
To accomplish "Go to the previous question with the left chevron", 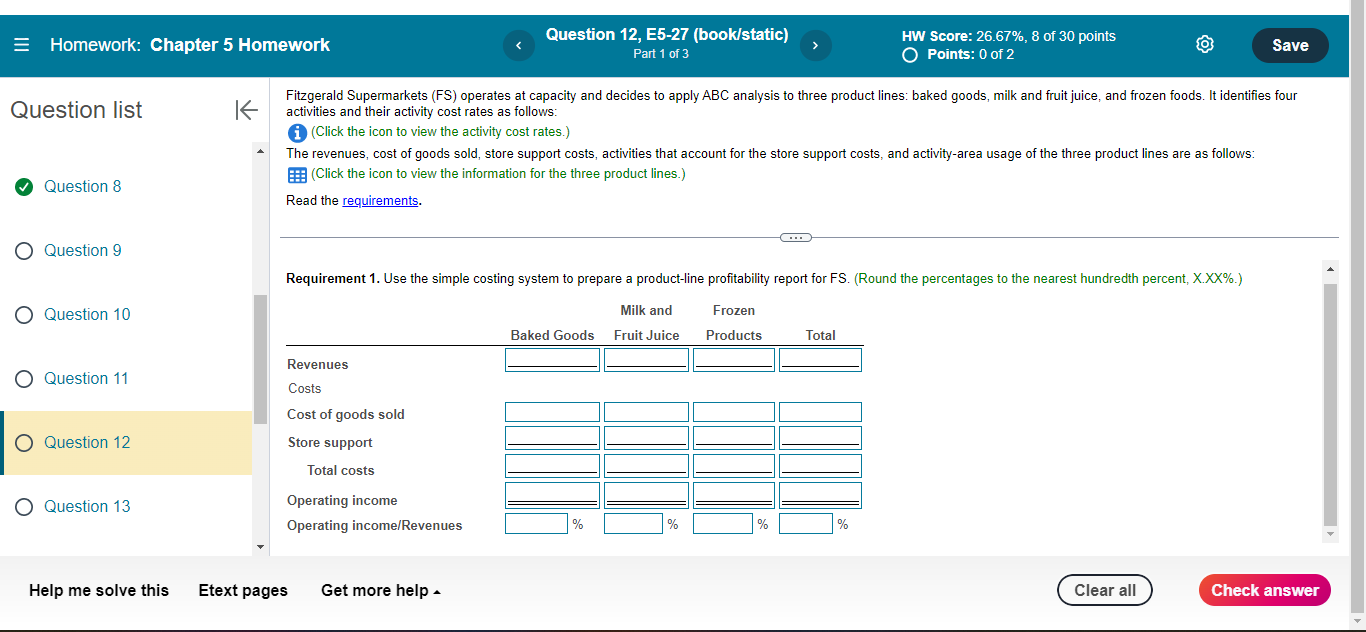I will point(518,45).
